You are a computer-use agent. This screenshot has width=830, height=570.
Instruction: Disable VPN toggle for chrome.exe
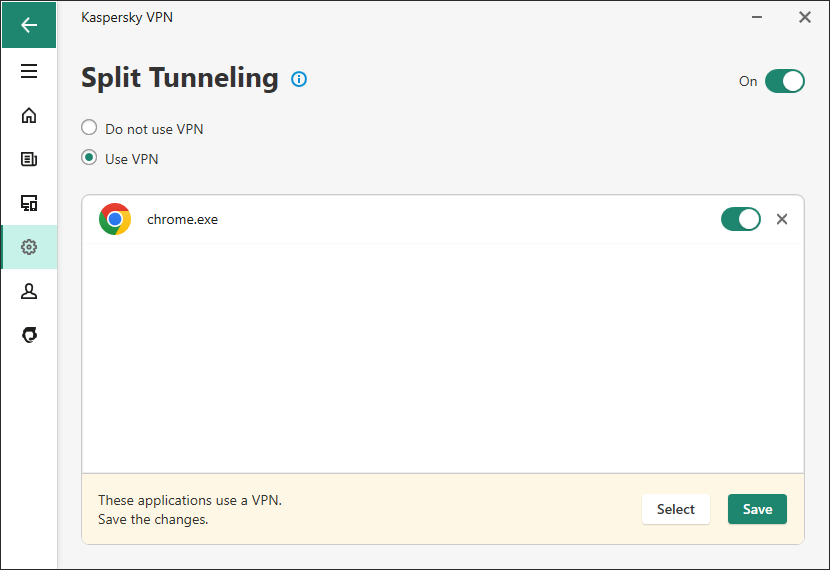[741, 219]
